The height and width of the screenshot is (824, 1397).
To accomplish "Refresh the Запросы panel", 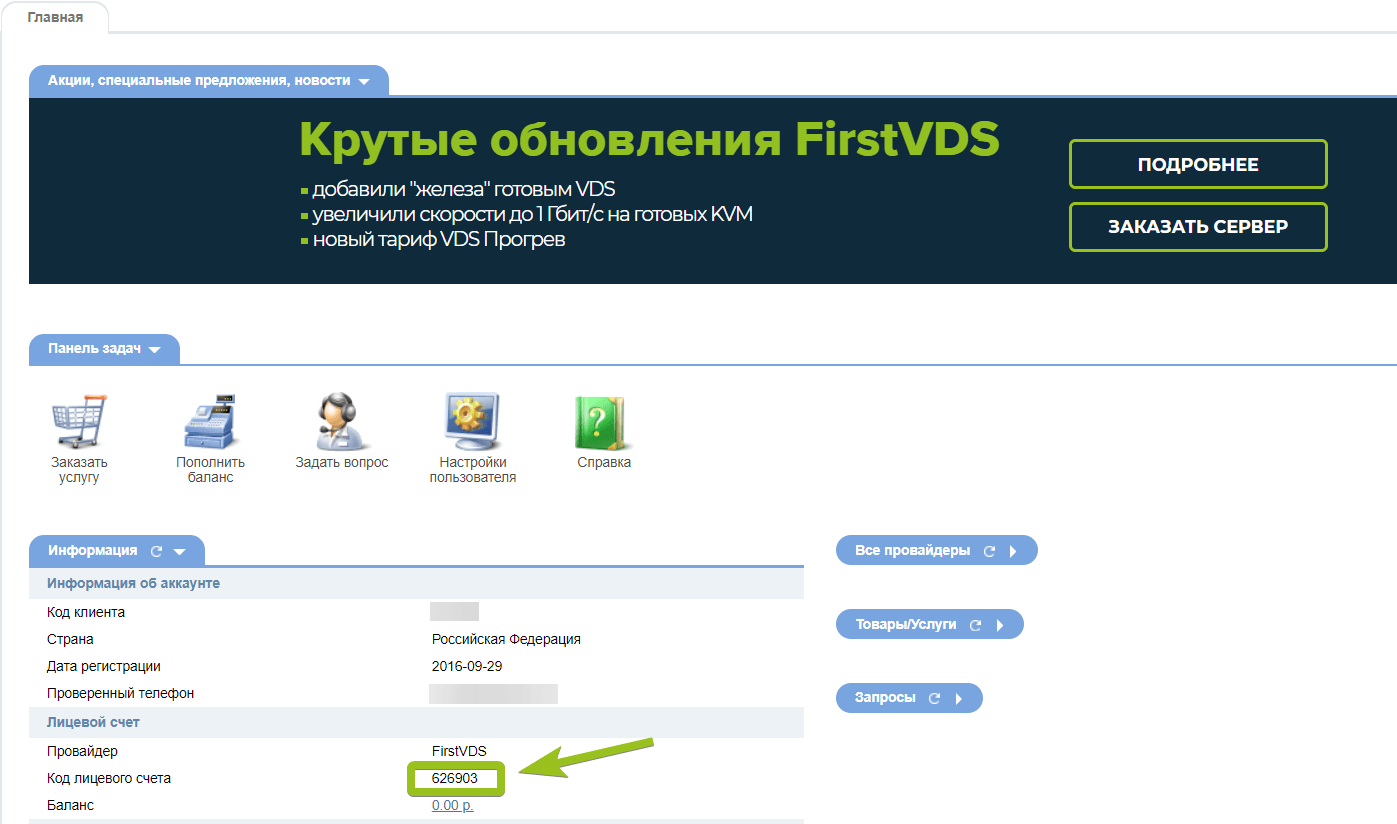I will (x=934, y=698).
